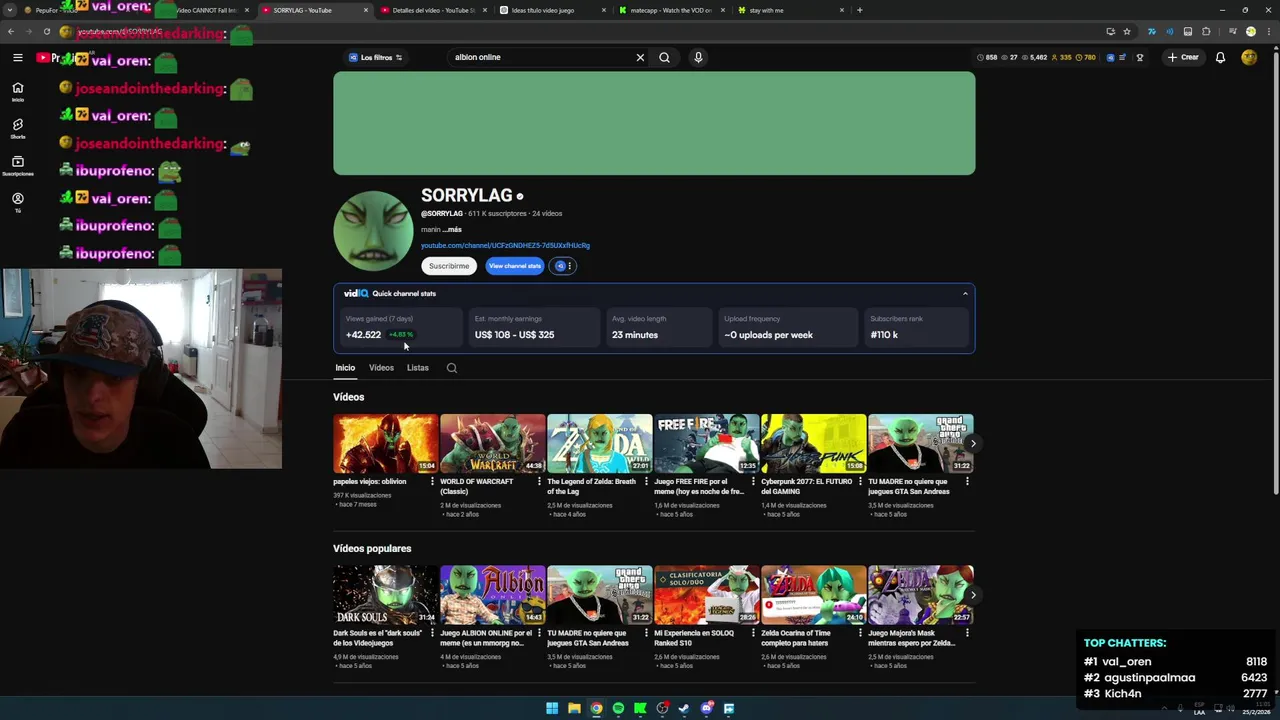The image size is (1280, 720).
Task: Open Steam from the taskbar
Action: [x=684, y=709]
